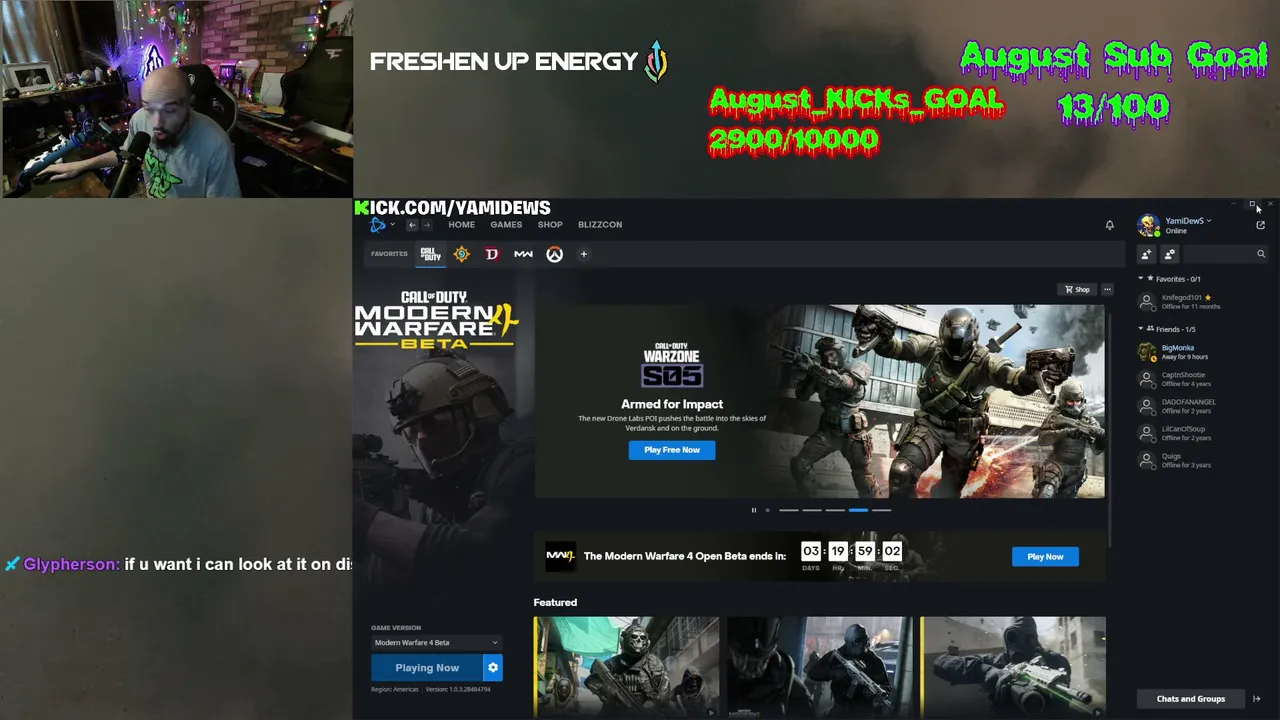Open the Game Version dropdown

coord(436,643)
